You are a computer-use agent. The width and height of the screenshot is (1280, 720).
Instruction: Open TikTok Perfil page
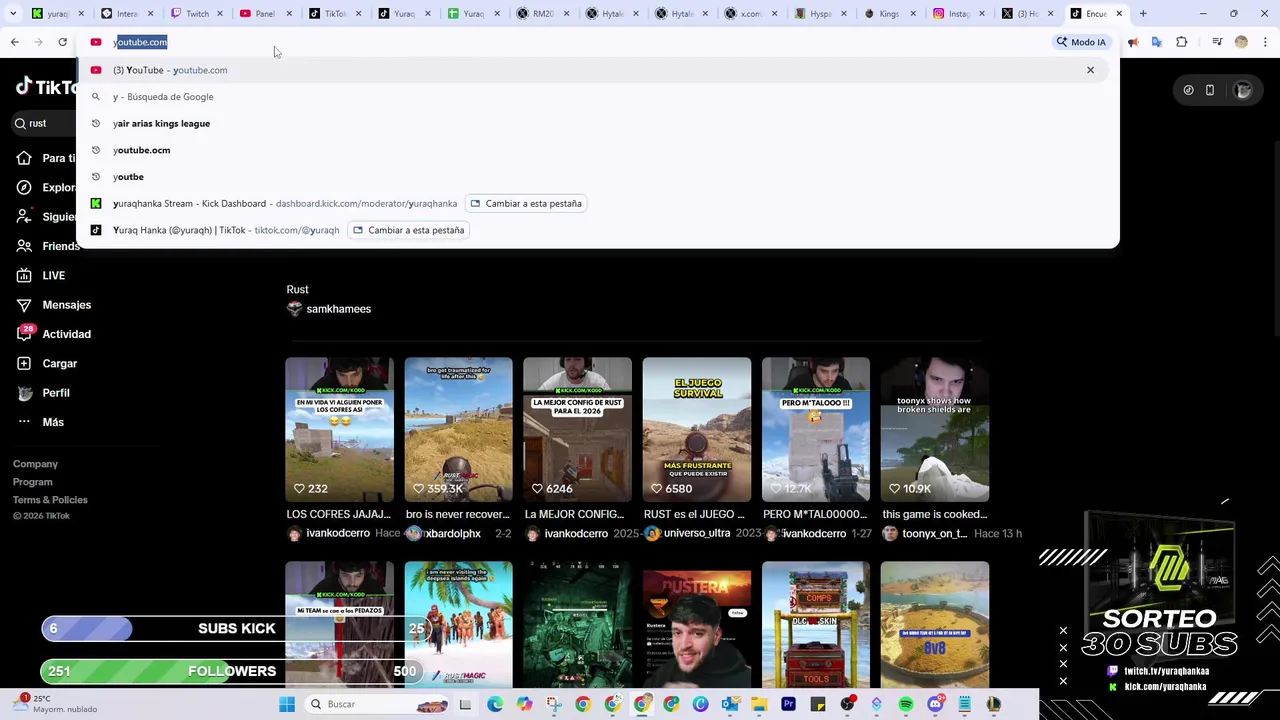pyautogui.click(x=43, y=393)
